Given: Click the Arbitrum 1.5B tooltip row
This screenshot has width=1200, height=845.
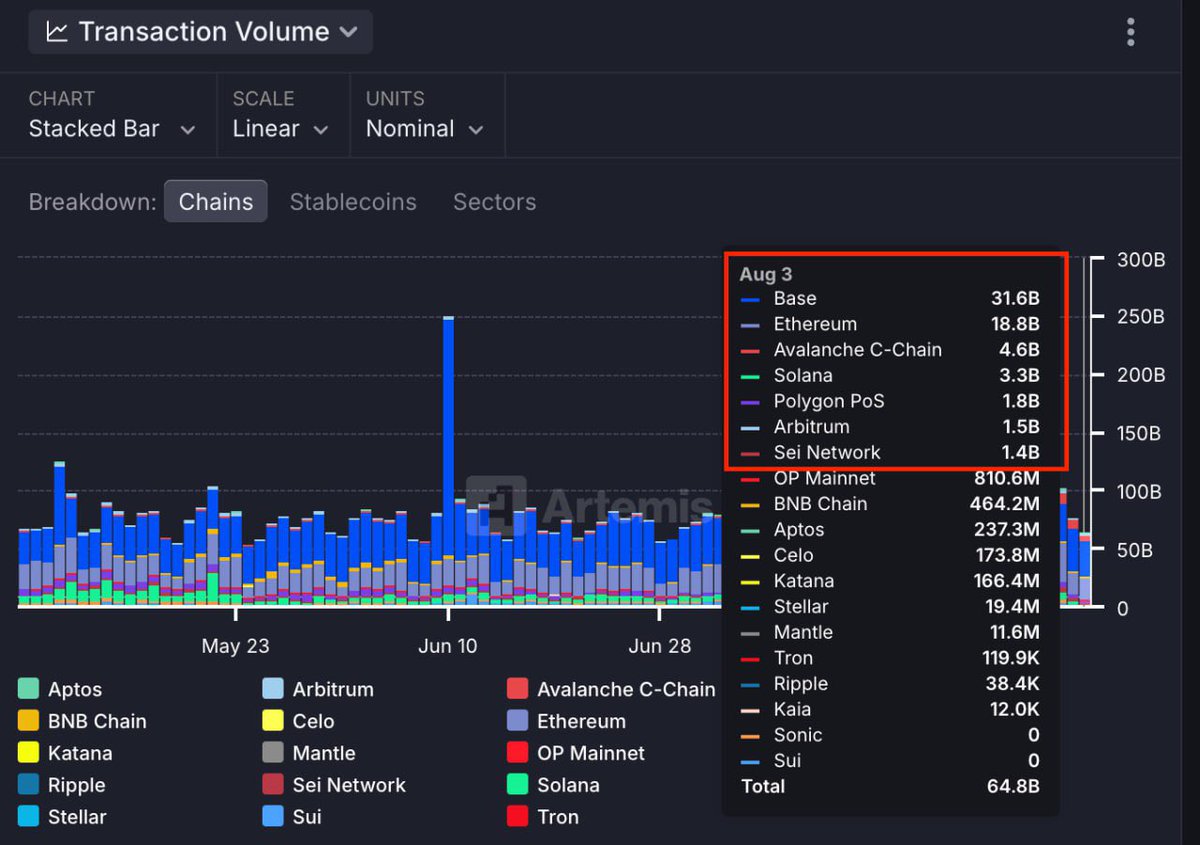Looking at the screenshot, I should pyautogui.click(x=890, y=427).
